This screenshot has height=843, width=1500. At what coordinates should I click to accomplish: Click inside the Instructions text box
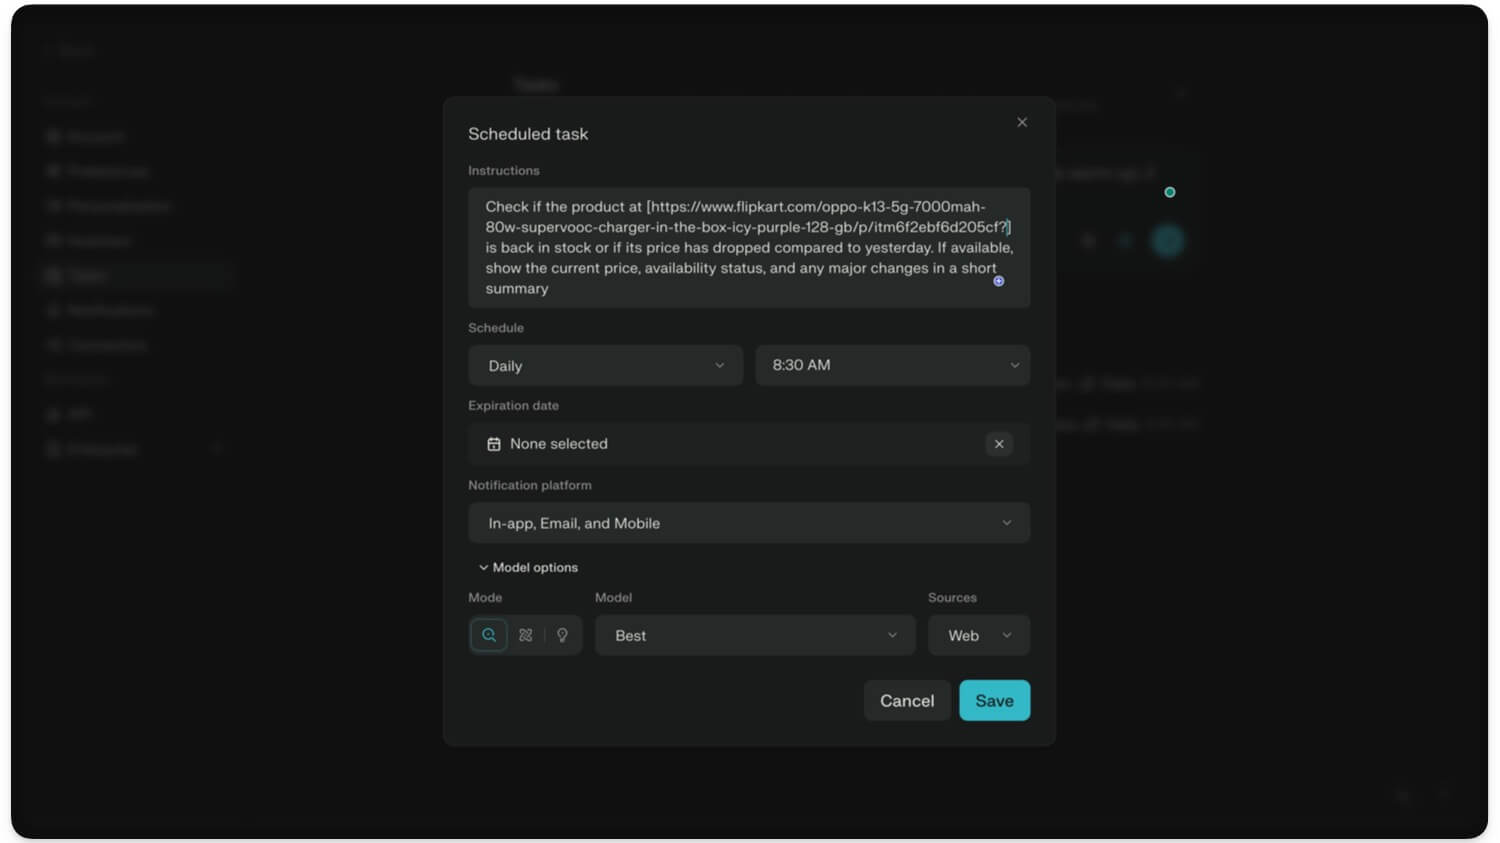click(x=748, y=247)
